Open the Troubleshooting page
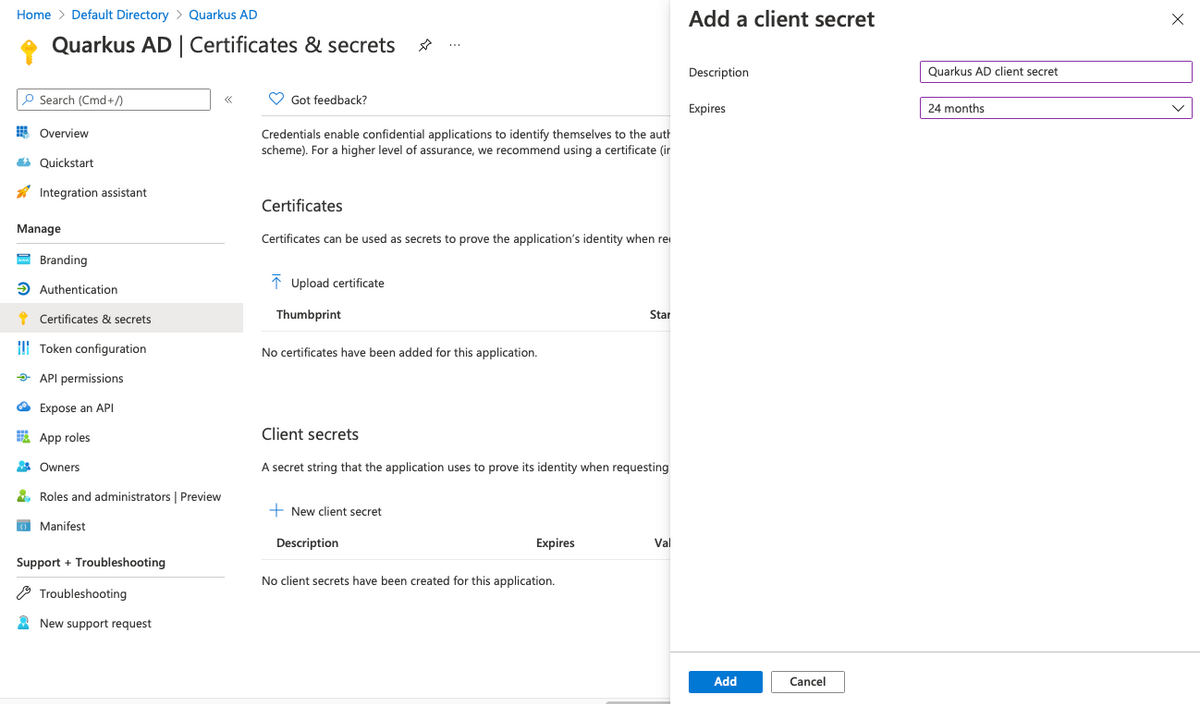 click(82, 593)
